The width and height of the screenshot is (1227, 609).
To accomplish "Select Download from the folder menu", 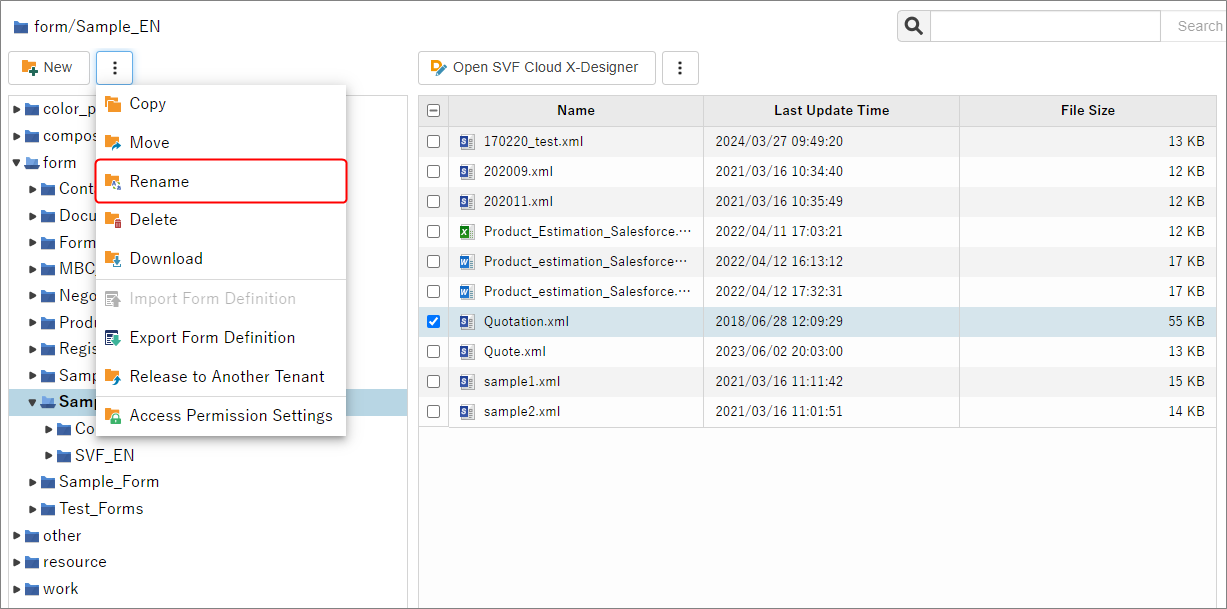I will [221, 259].
